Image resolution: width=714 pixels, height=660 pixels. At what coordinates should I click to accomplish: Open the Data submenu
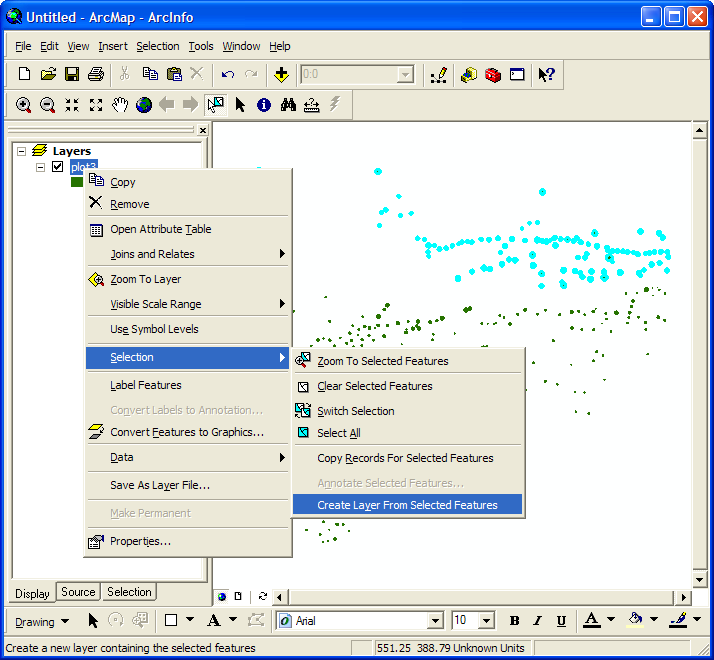pos(188,457)
